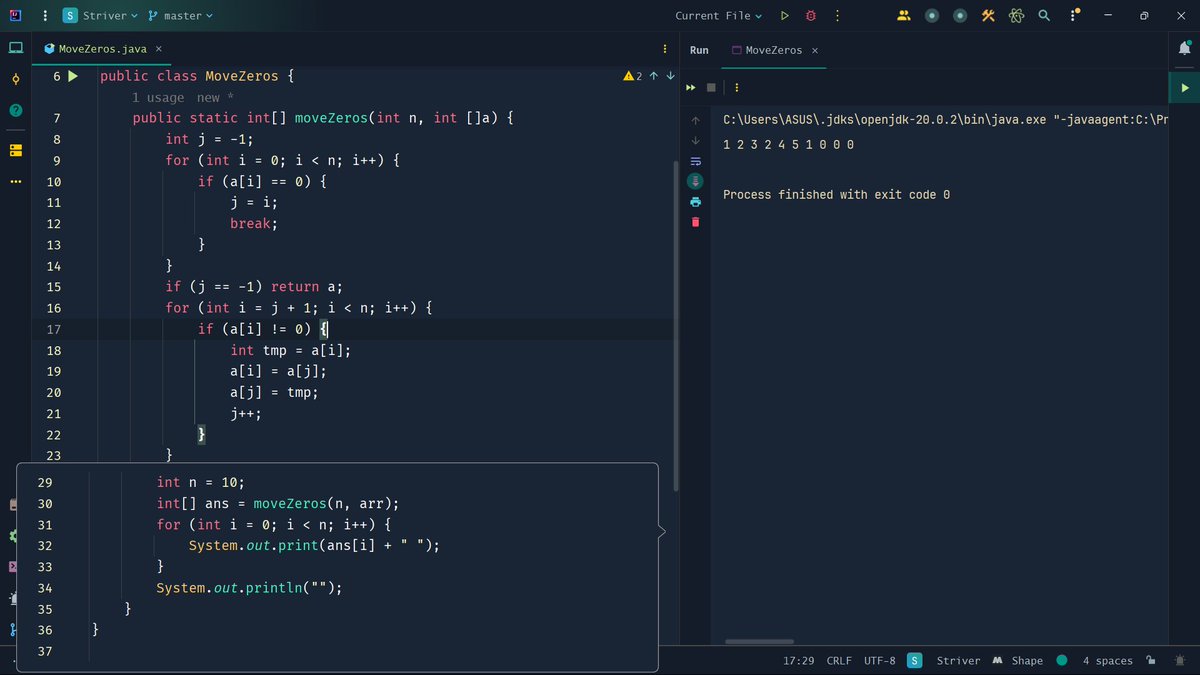
Task: Change the 4 spaces indent setting
Action: pyautogui.click(x=1108, y=661)
